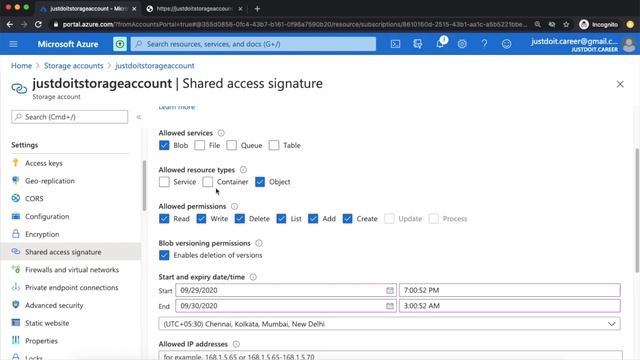640x360 pixels.
Task: Uncheck the Blob service checkbox
Action: click(x=164, y=145)
